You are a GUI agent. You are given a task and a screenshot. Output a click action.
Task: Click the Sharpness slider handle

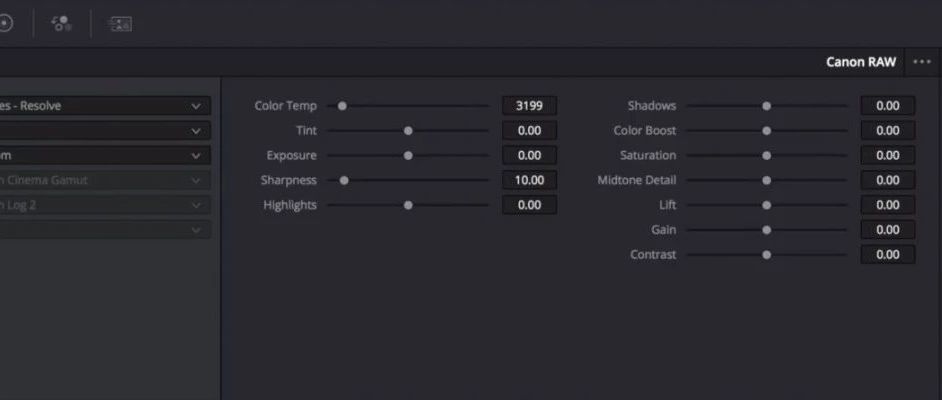tap(344, 180)
